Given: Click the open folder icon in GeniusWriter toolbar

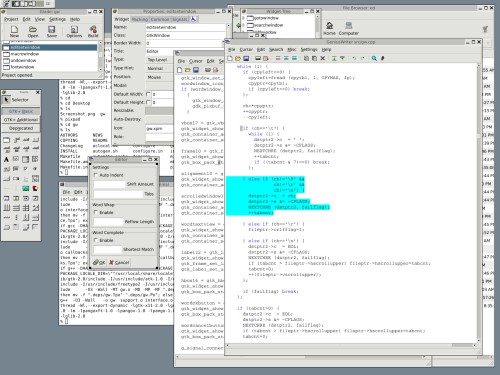Looking at the screenshot, I should pos(238,58).
